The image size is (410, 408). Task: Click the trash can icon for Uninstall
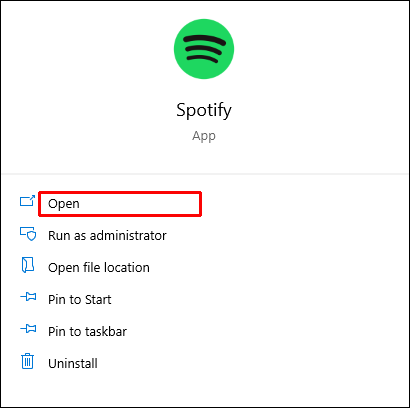(28, 361)
